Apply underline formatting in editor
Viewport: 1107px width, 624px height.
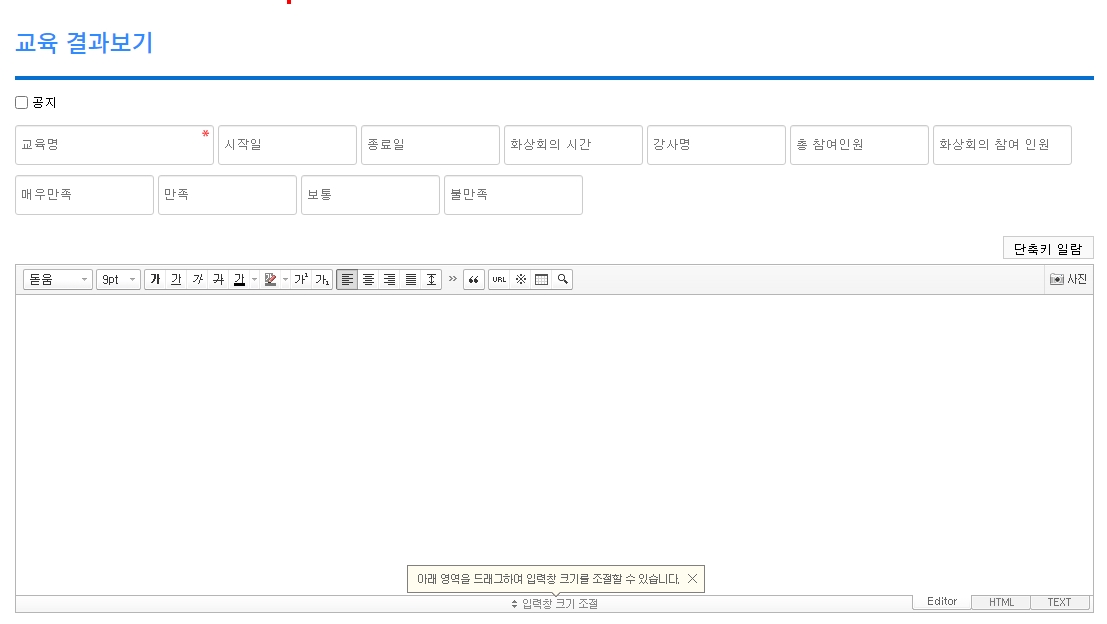click(176, 280)
